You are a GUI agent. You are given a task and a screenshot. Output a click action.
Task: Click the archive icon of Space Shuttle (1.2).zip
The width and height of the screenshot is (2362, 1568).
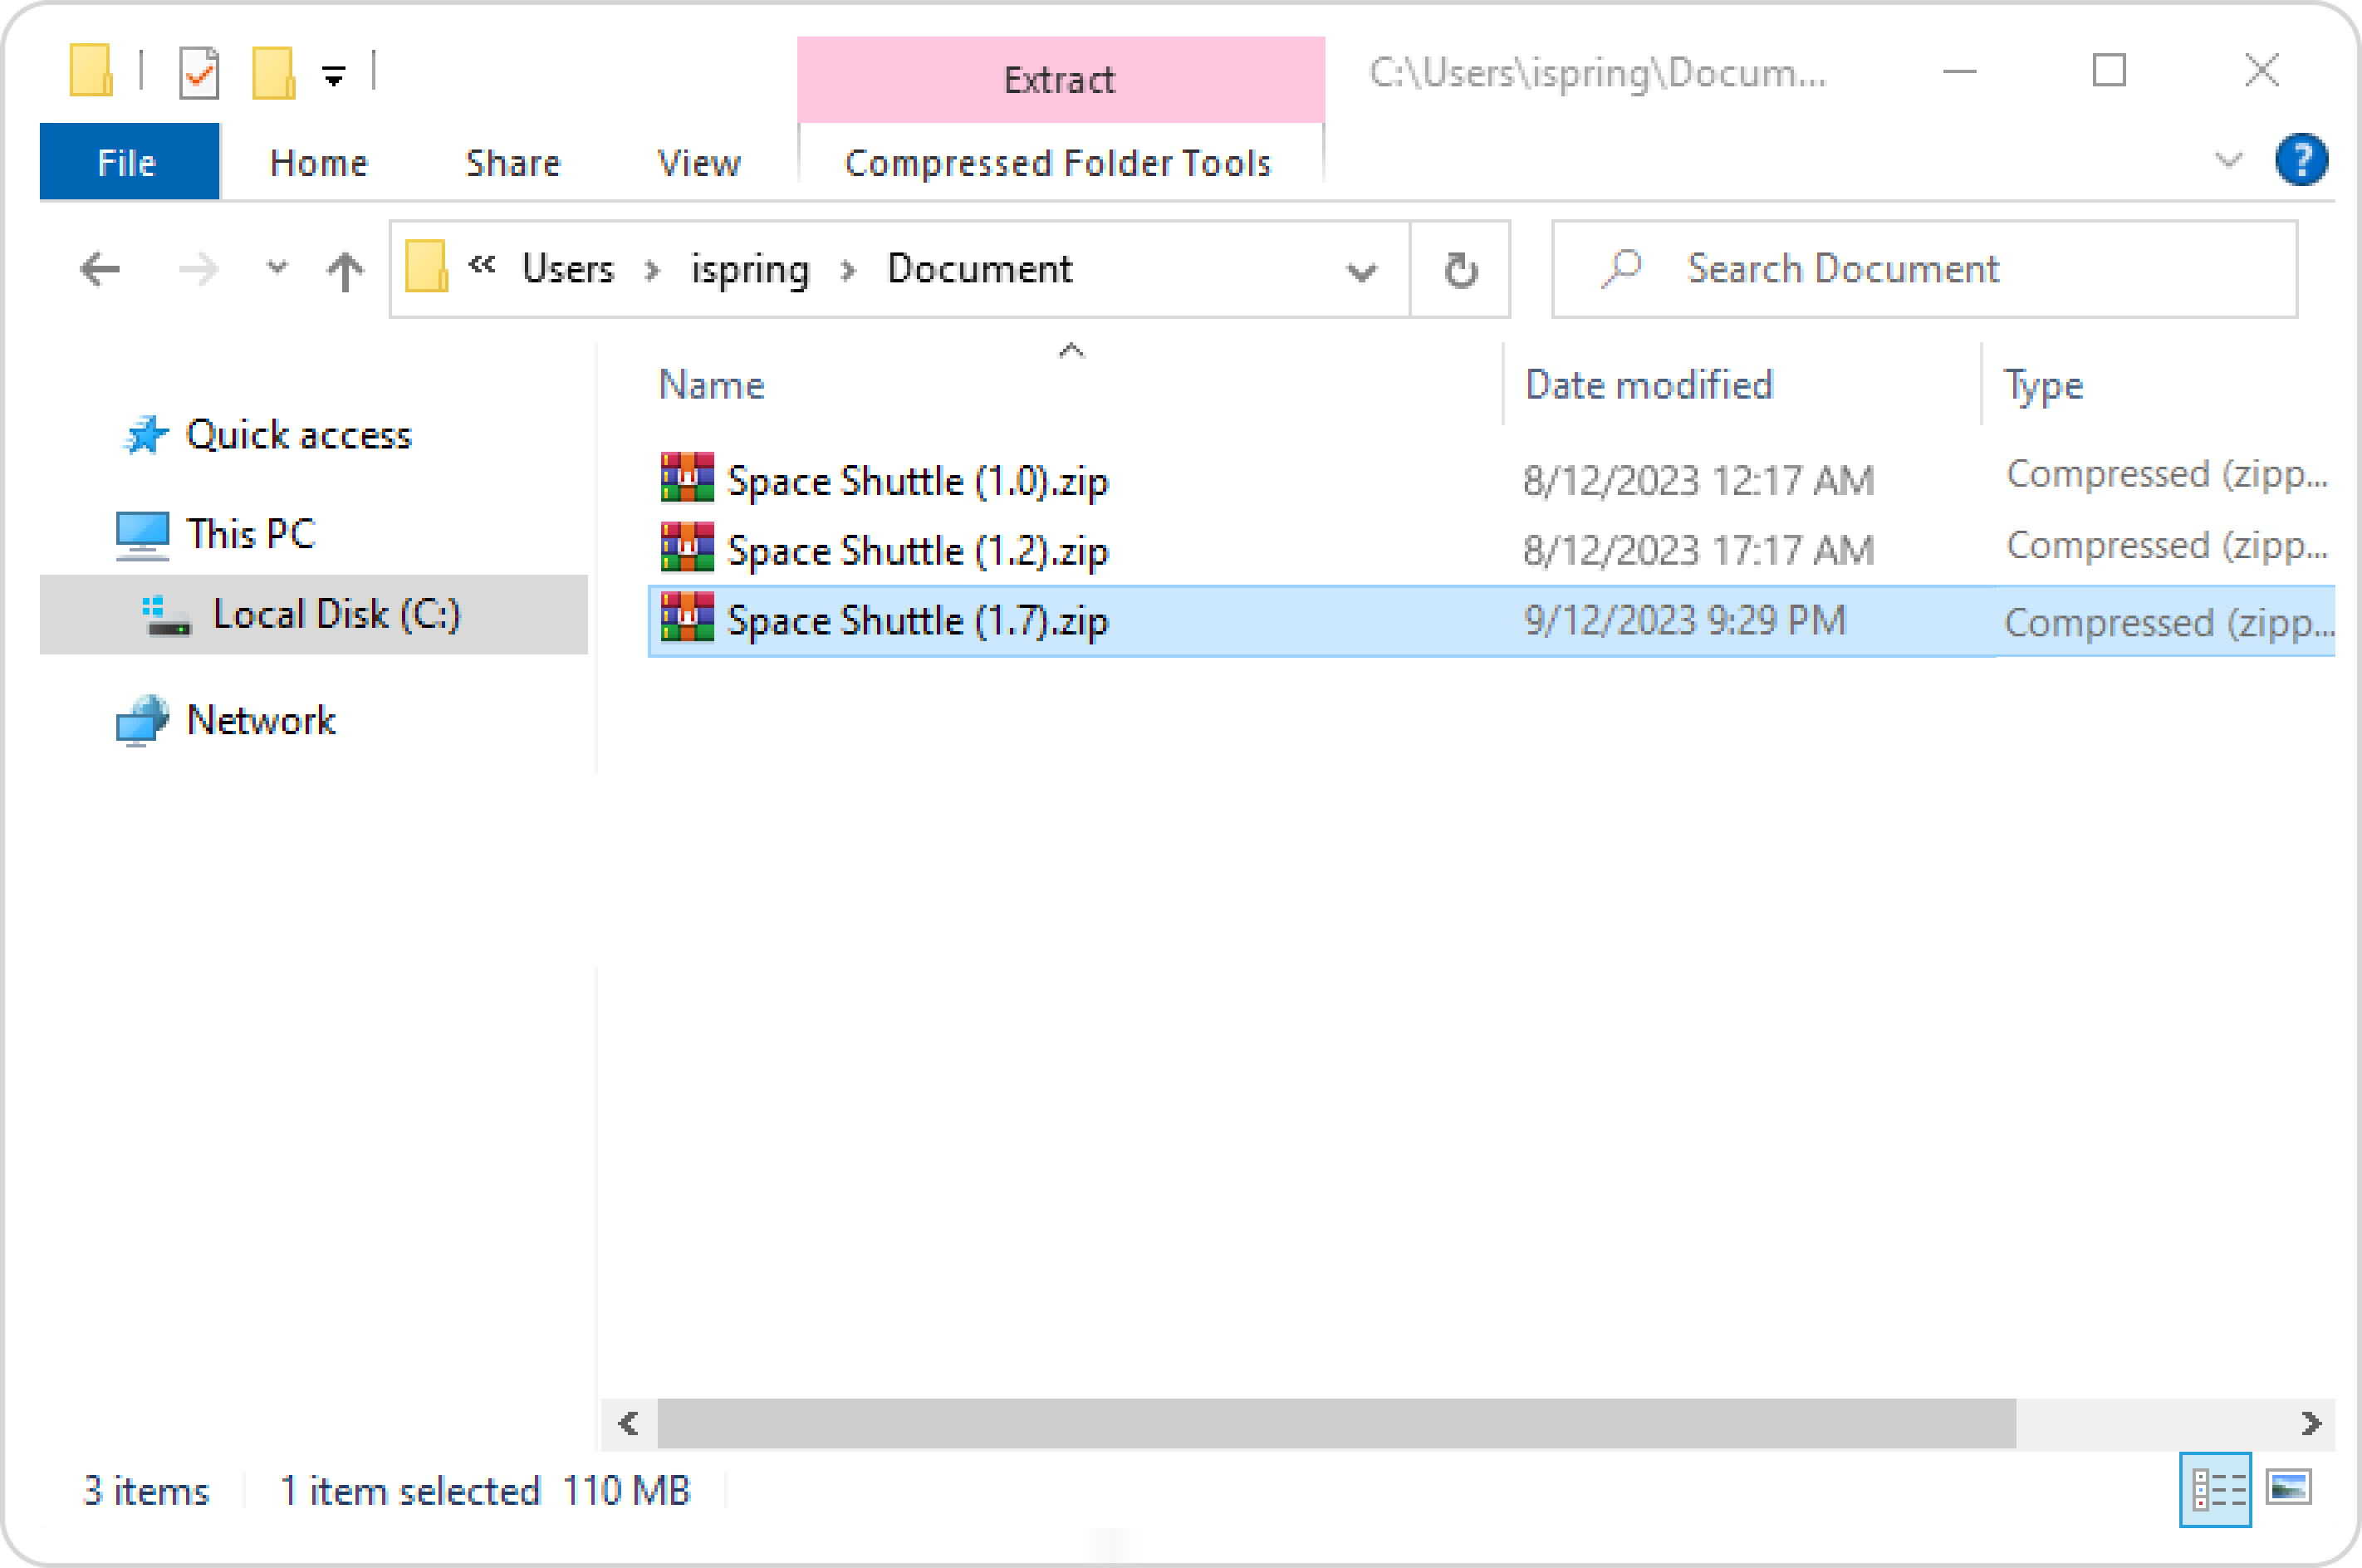pyautogui.click(x=687, y=547)
